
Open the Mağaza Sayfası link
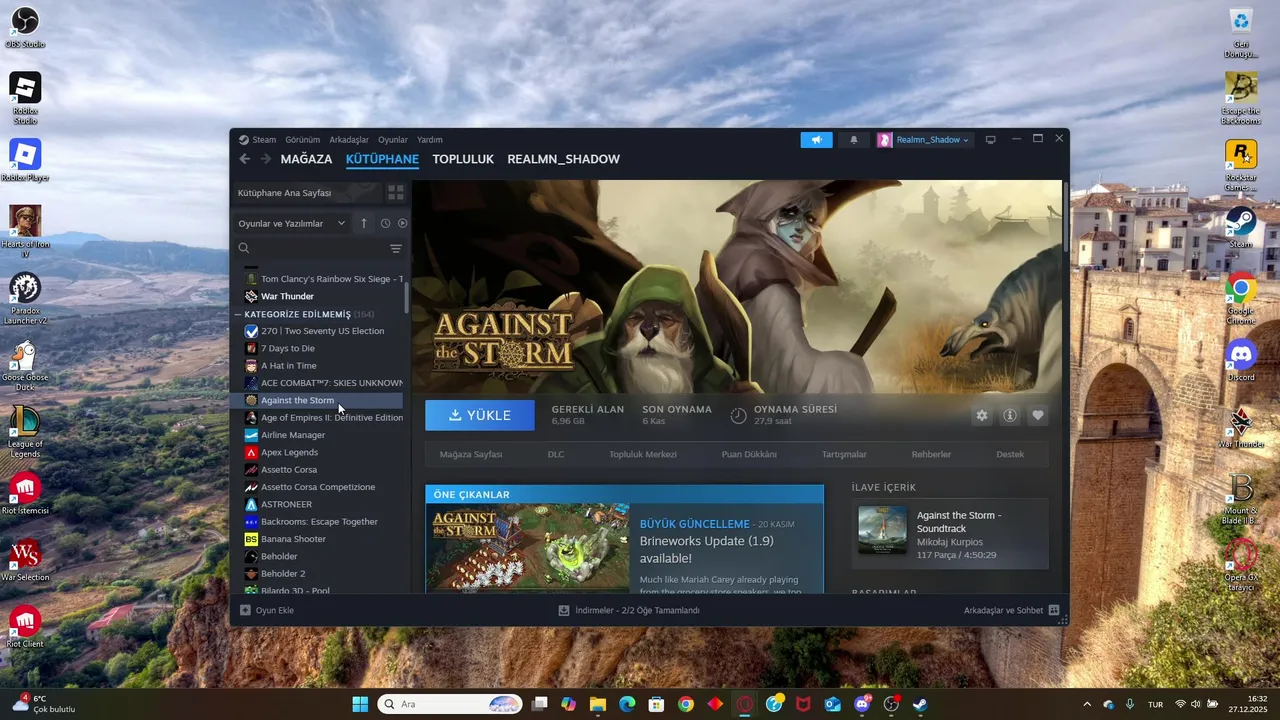pyautogui.click(x=471, y=454)
